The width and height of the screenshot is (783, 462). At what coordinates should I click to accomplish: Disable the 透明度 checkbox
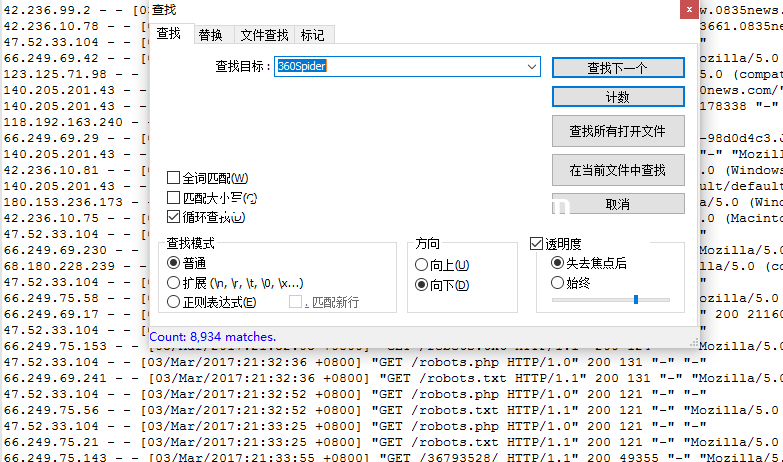pyautogui.click(x=536, y=244)
